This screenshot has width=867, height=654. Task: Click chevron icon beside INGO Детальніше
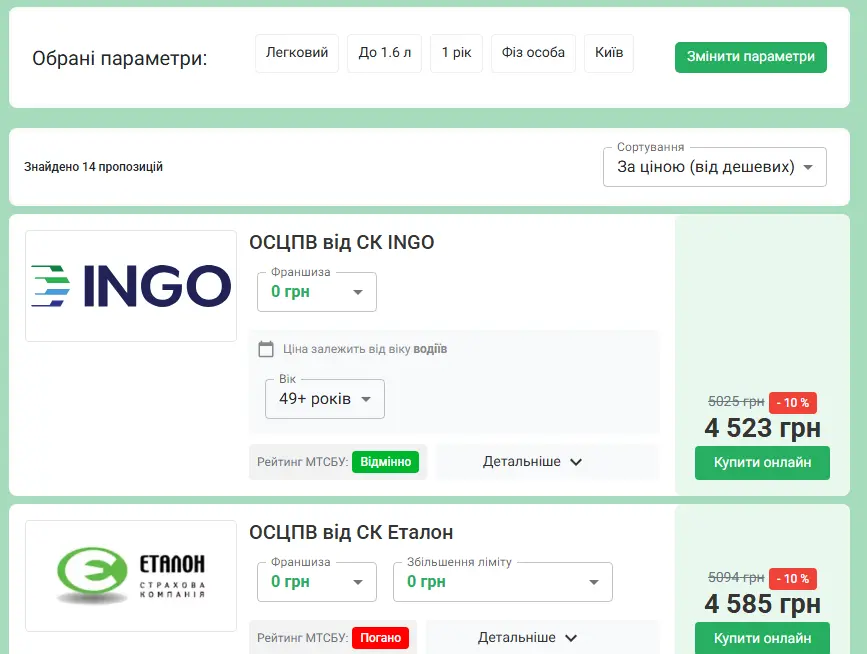click(576, 462)
